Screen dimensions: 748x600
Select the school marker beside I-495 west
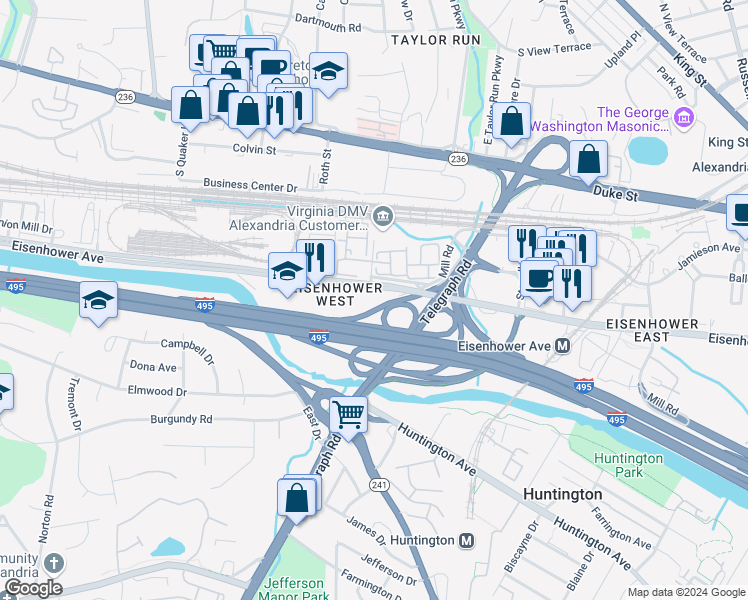[x=98, y=301]
